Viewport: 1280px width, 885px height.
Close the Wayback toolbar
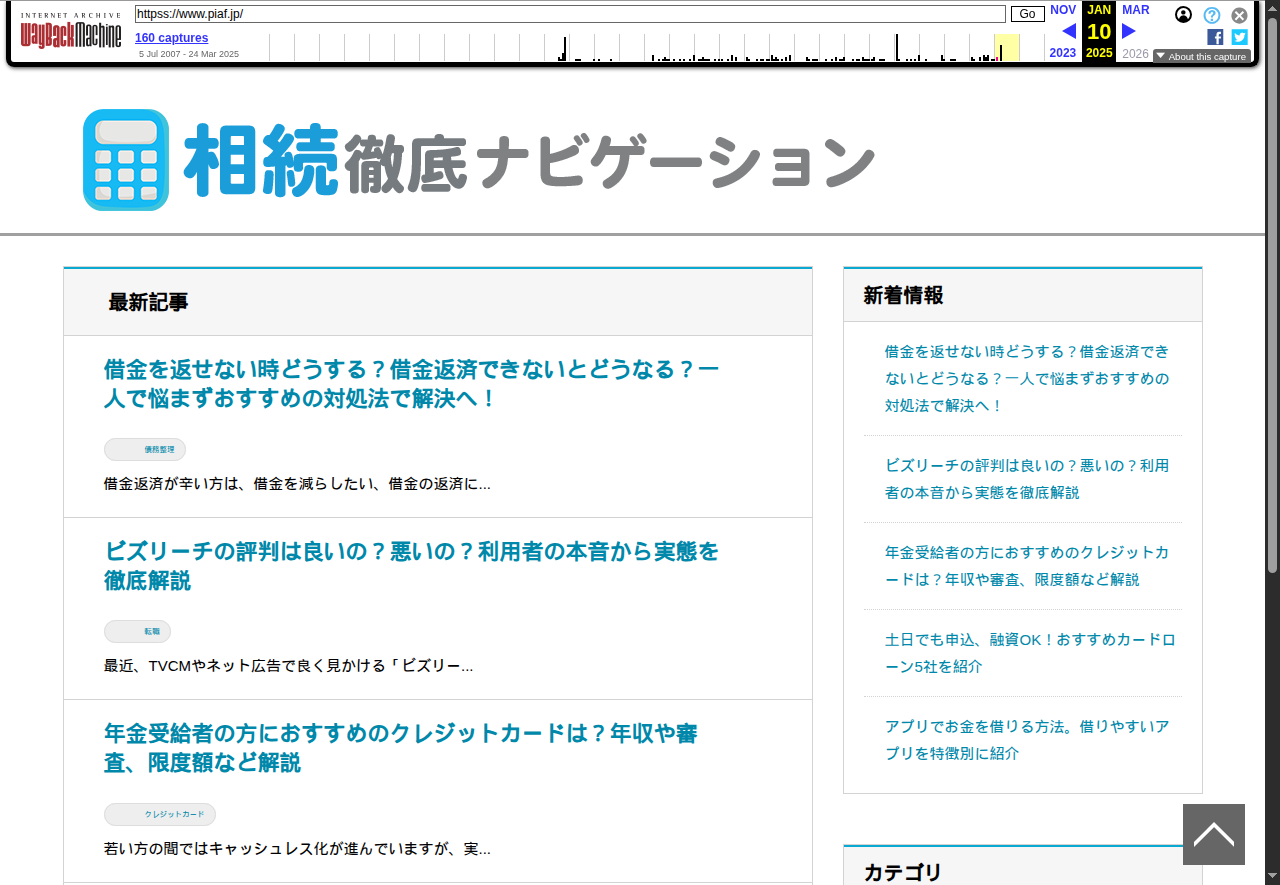(1239, 15)
